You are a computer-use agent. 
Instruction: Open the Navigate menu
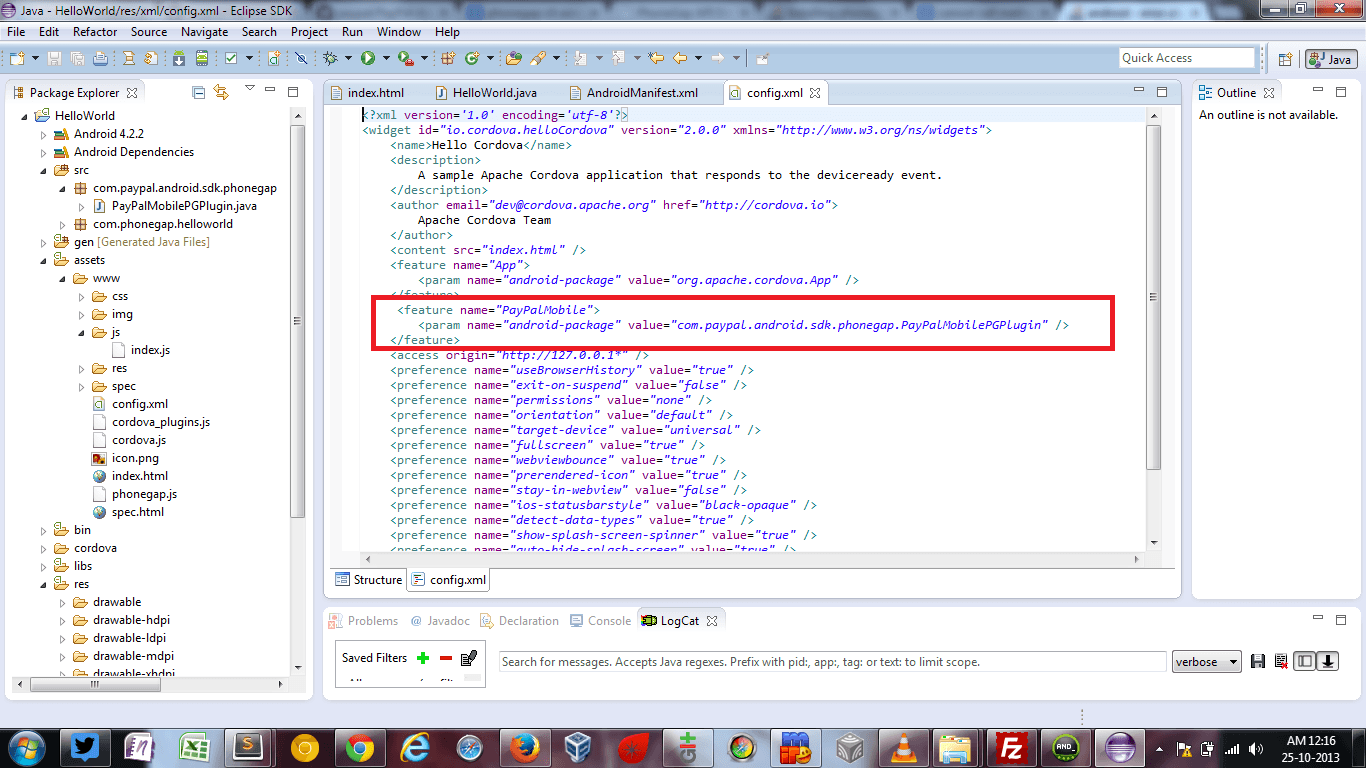coord(204,32)
